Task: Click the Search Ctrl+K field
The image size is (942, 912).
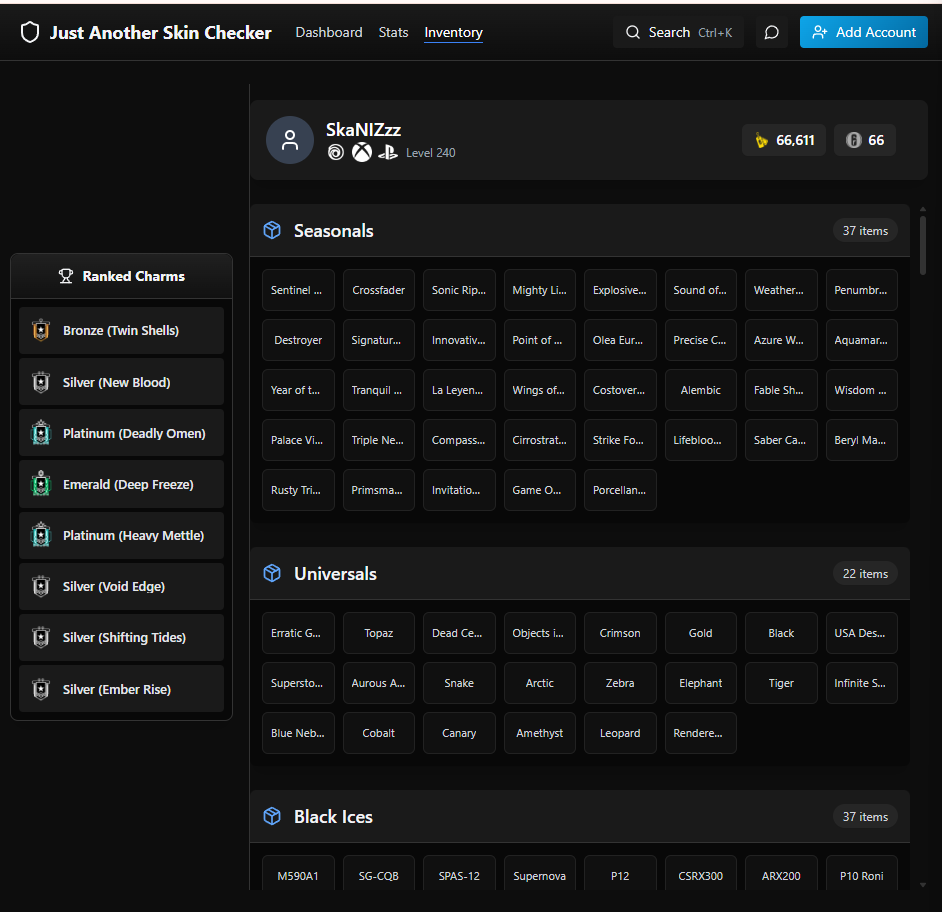Action: click(x=678, y=32)
